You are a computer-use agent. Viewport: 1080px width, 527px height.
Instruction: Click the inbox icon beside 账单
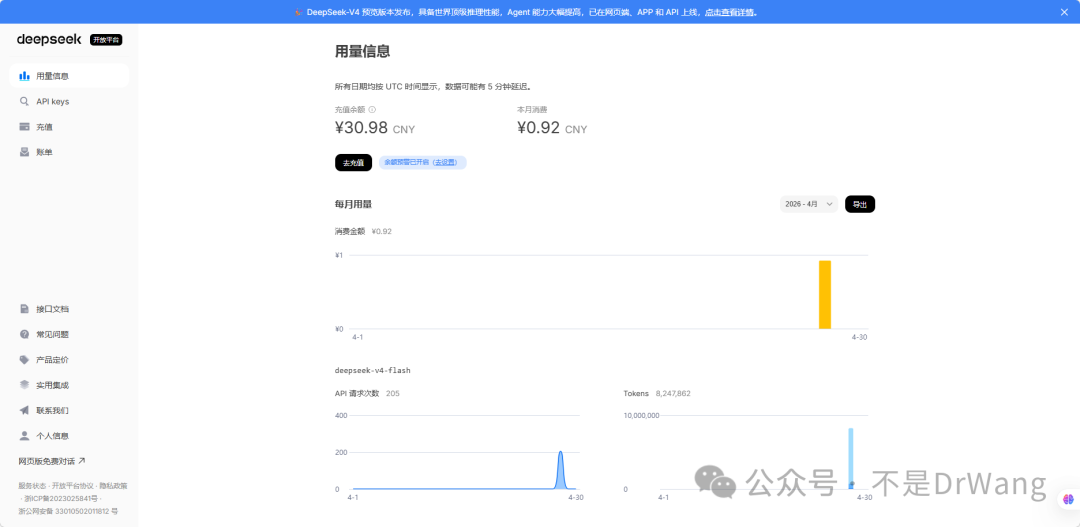point(24,152)
